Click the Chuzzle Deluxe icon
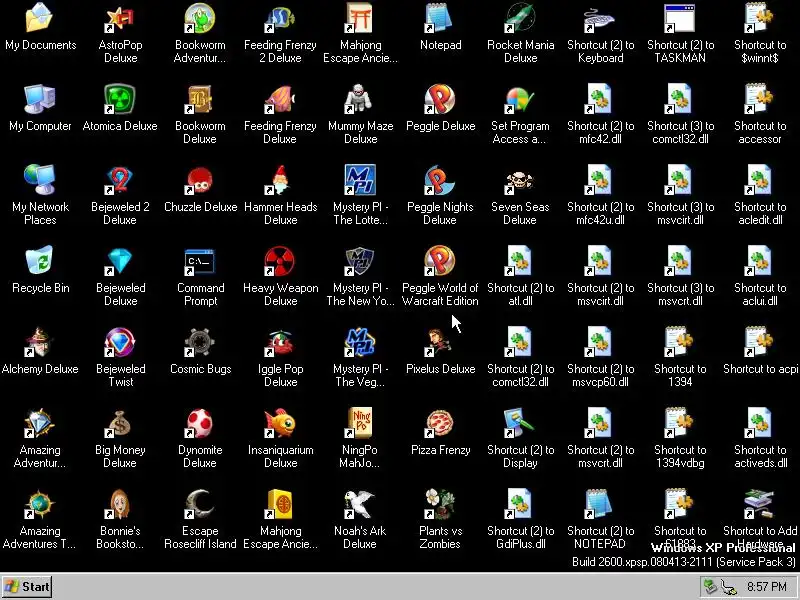800x600 pixels. [x=200, y=180]
